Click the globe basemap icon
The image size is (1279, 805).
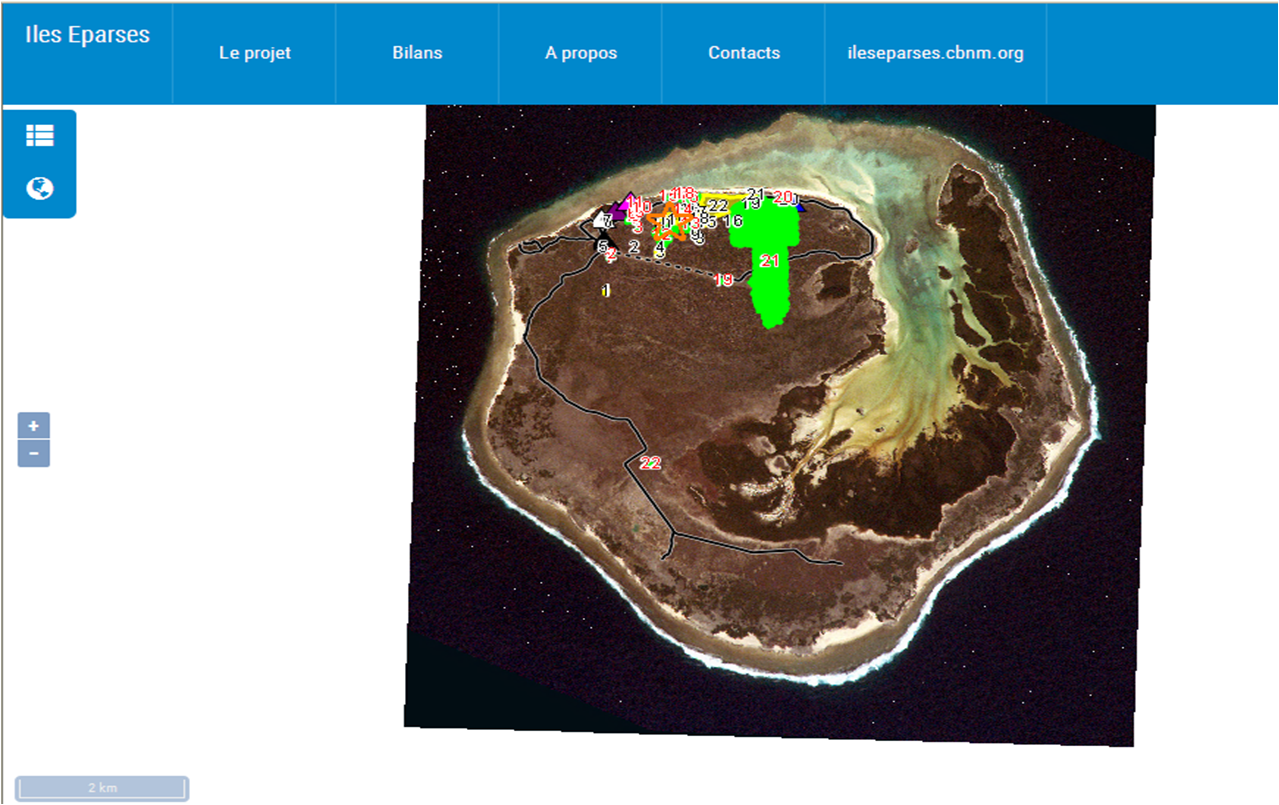pos(40,188)
